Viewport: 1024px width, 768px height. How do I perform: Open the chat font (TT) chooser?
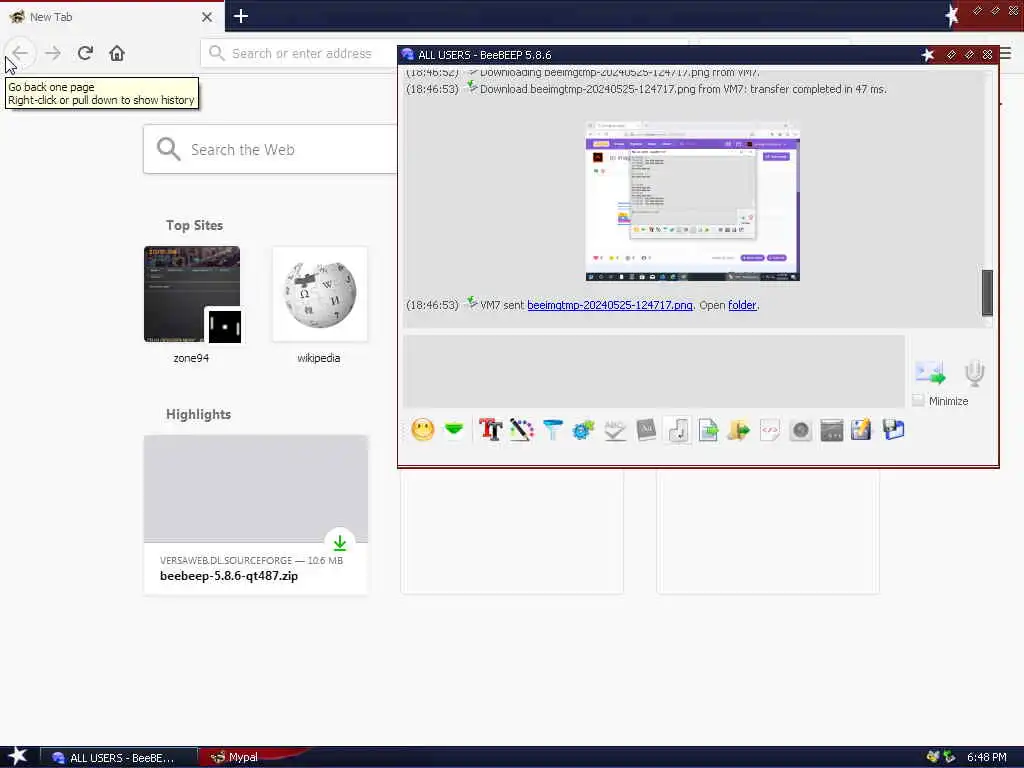click(x=490, y=430)
